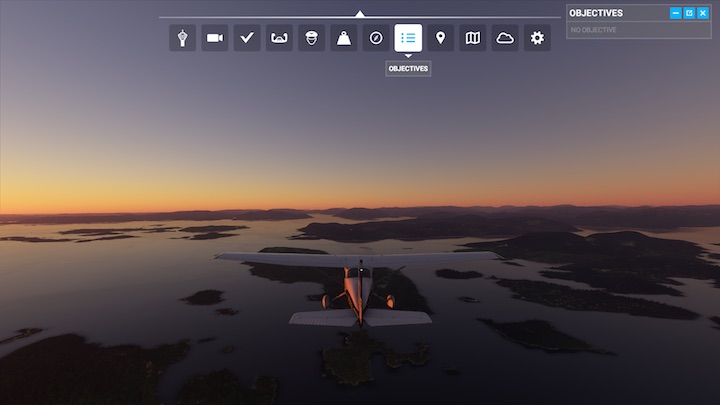Image resolution: width=720 pixels, height=405 pixels.
Task: Click the Objectives tooltip label
Action: click(x=408, y=69)
